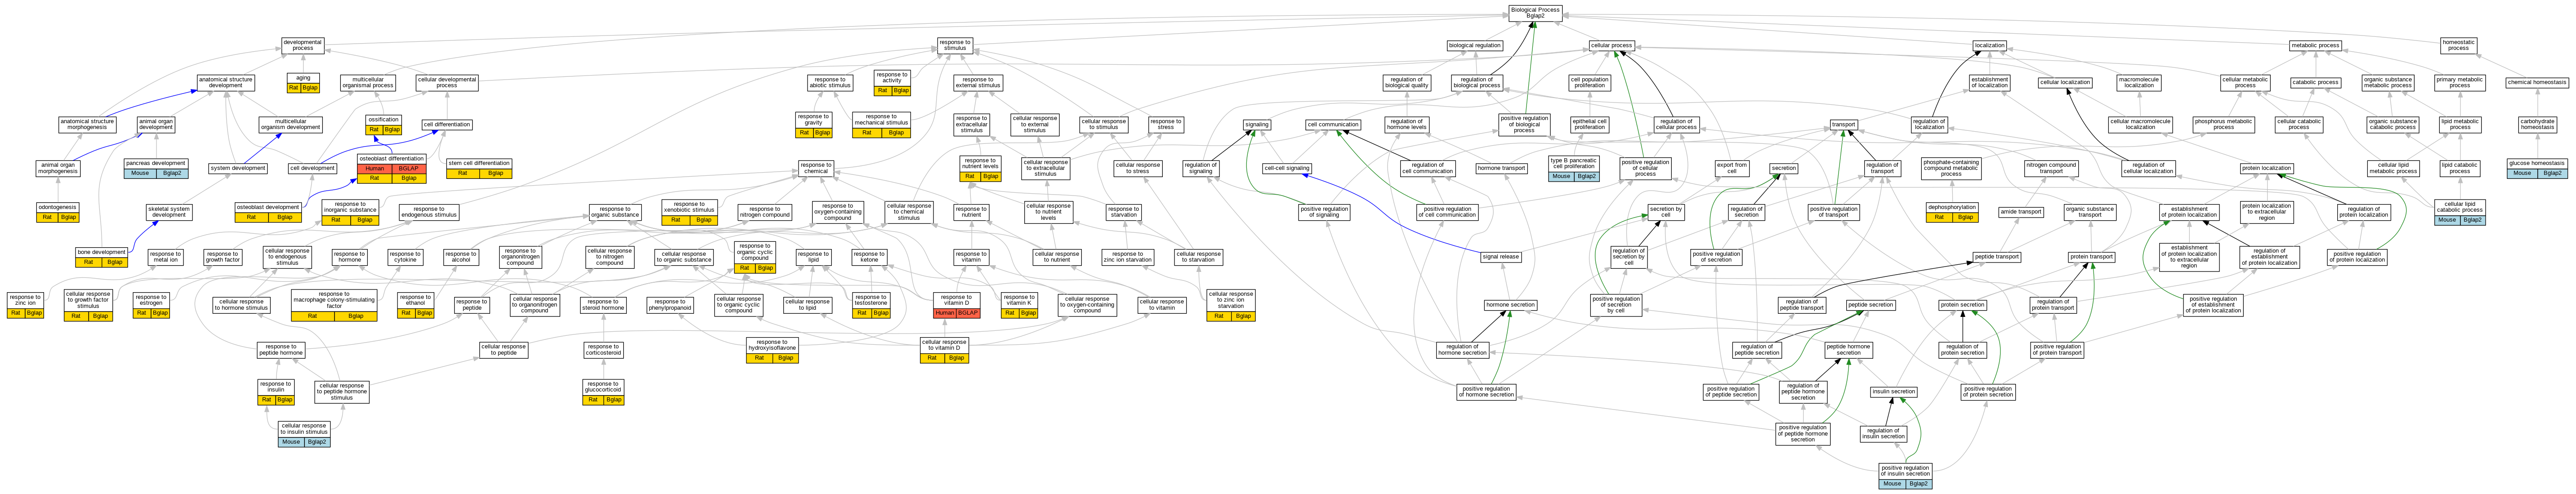This screenshot has width=2576, height=494.
Task: Select the 'cellular lipid catabolic process' node label
Action: [2460, 207]
